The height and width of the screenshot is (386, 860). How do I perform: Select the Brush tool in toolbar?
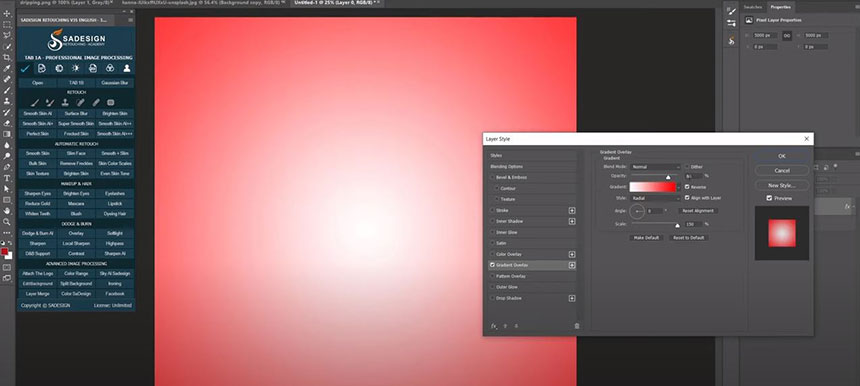click(x=7, y=90)
